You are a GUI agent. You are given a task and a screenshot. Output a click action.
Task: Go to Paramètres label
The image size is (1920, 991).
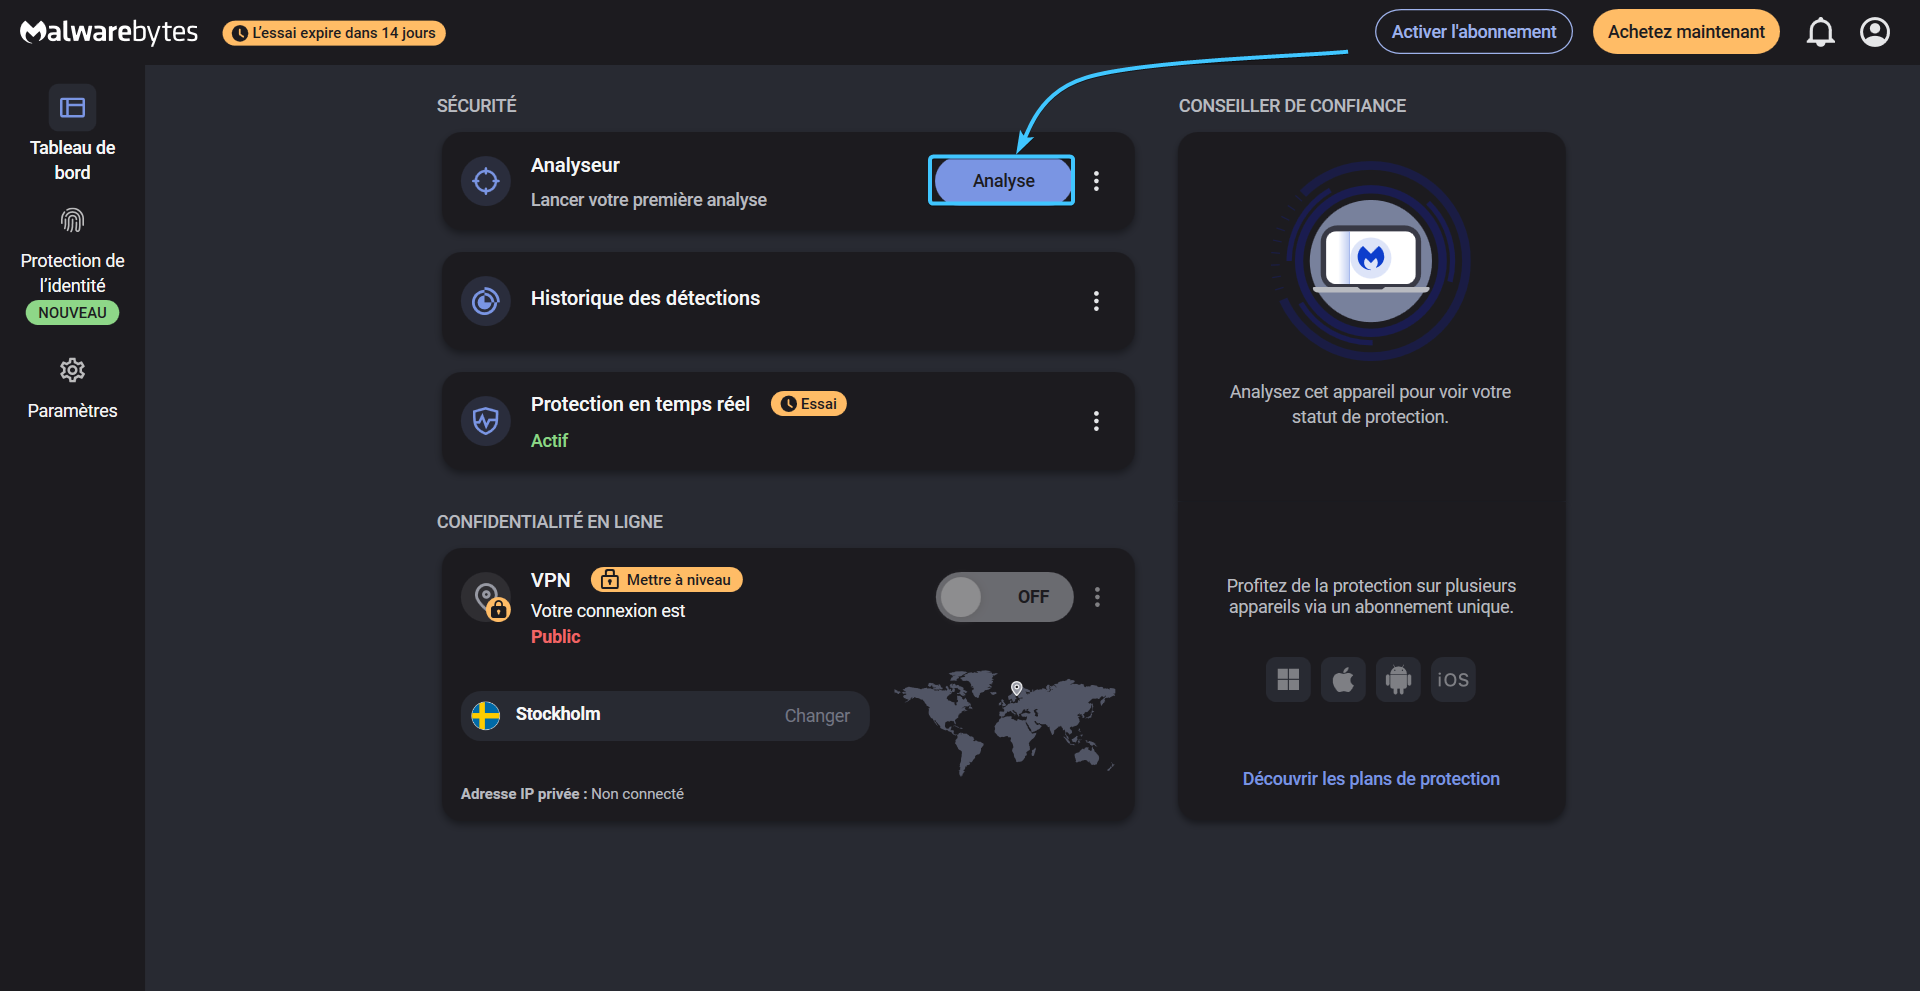click(x=72, y=411)
